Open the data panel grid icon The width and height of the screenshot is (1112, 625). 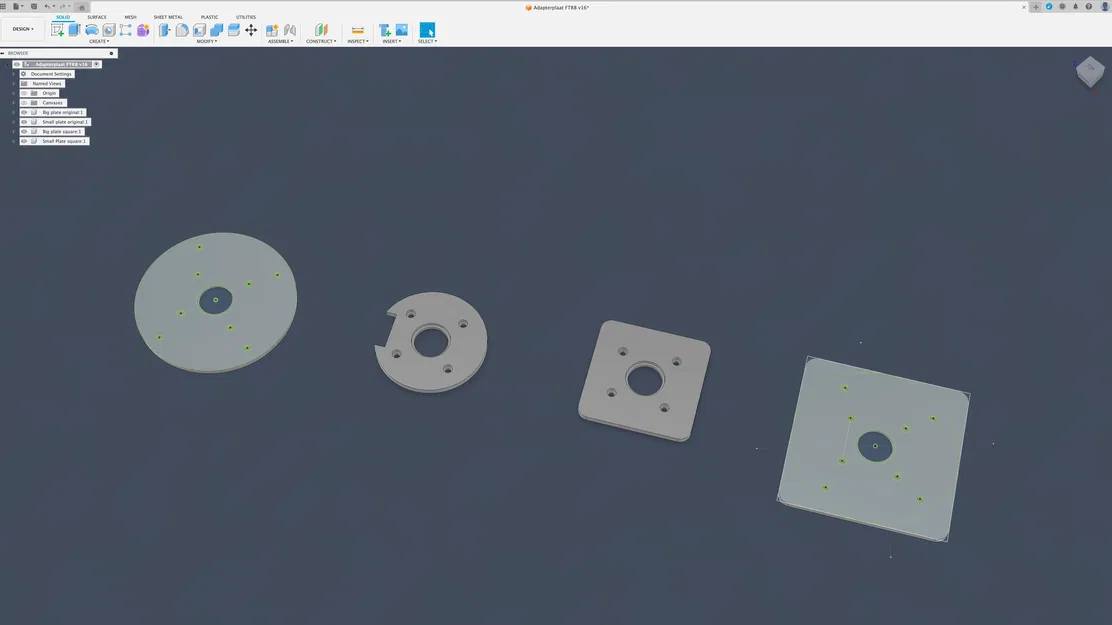(4, 6)
